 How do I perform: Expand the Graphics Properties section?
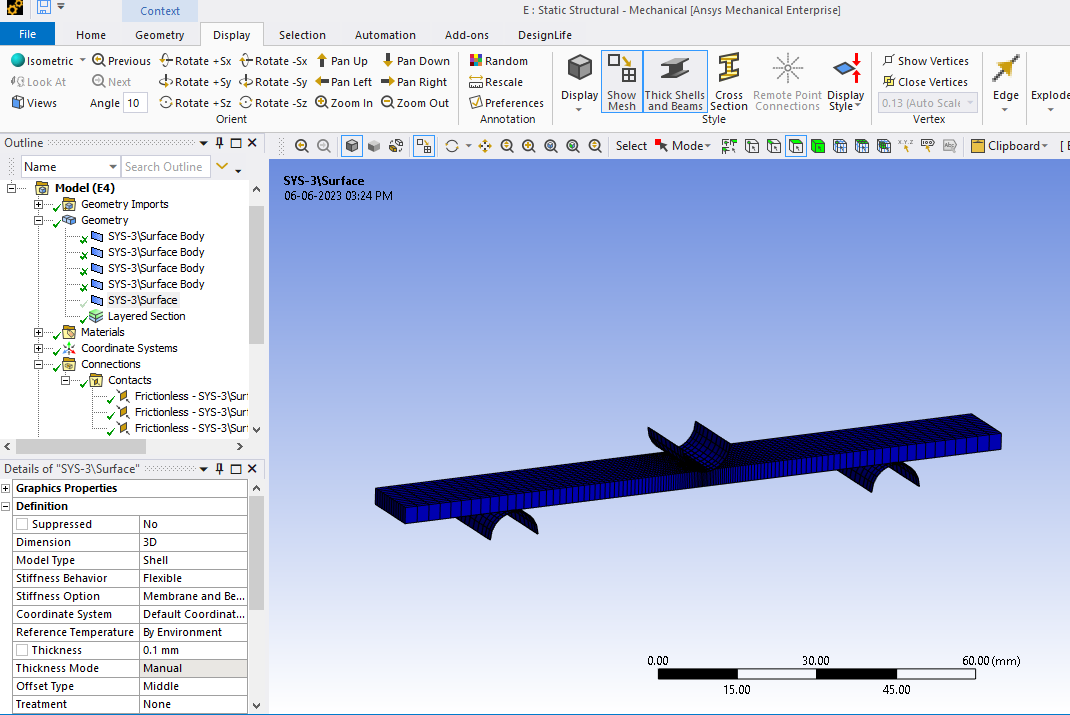point(6,488)
